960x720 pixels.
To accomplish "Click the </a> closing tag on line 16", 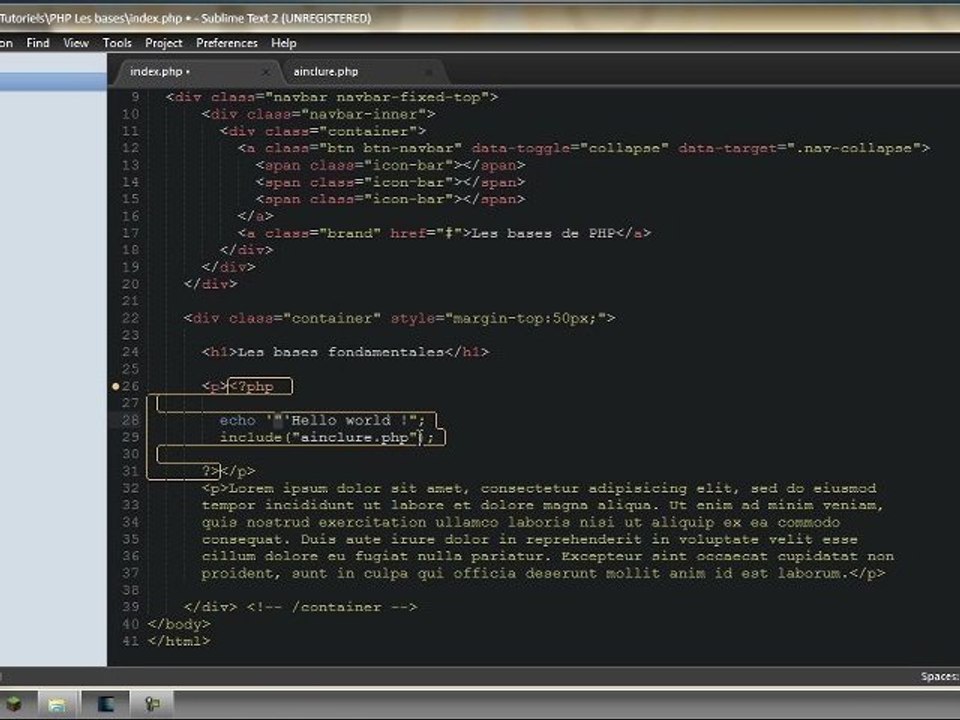I will (x=255, y=216).
